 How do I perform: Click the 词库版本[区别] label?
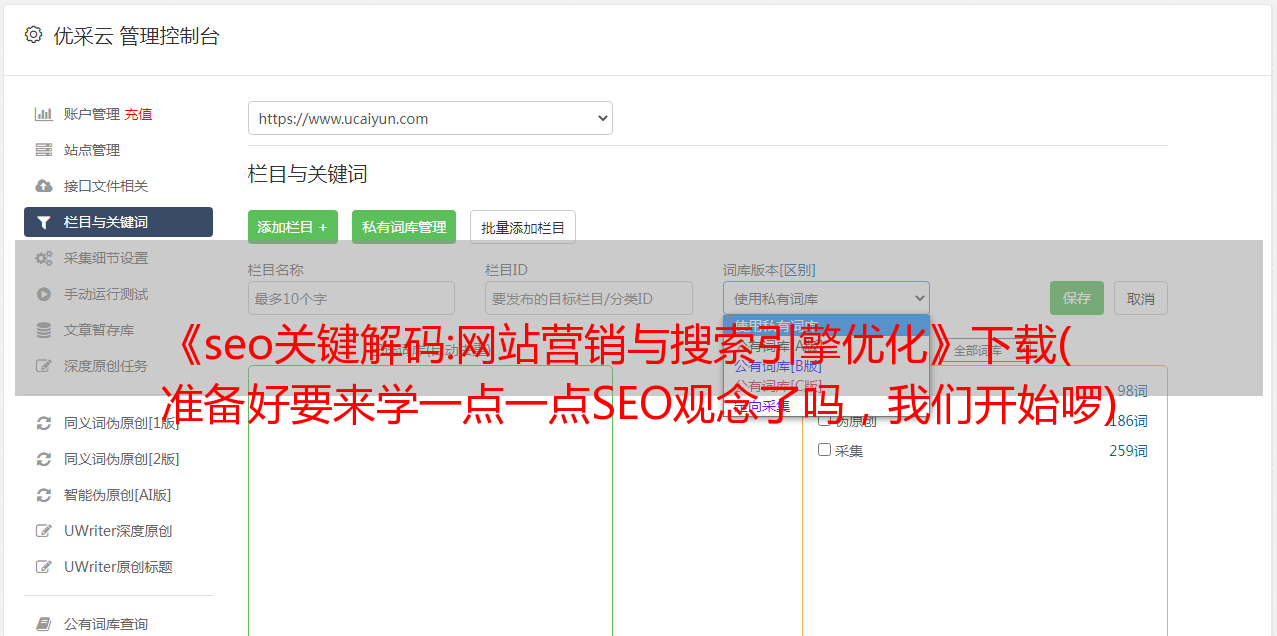pyautogui.click(x=769, y=270)
